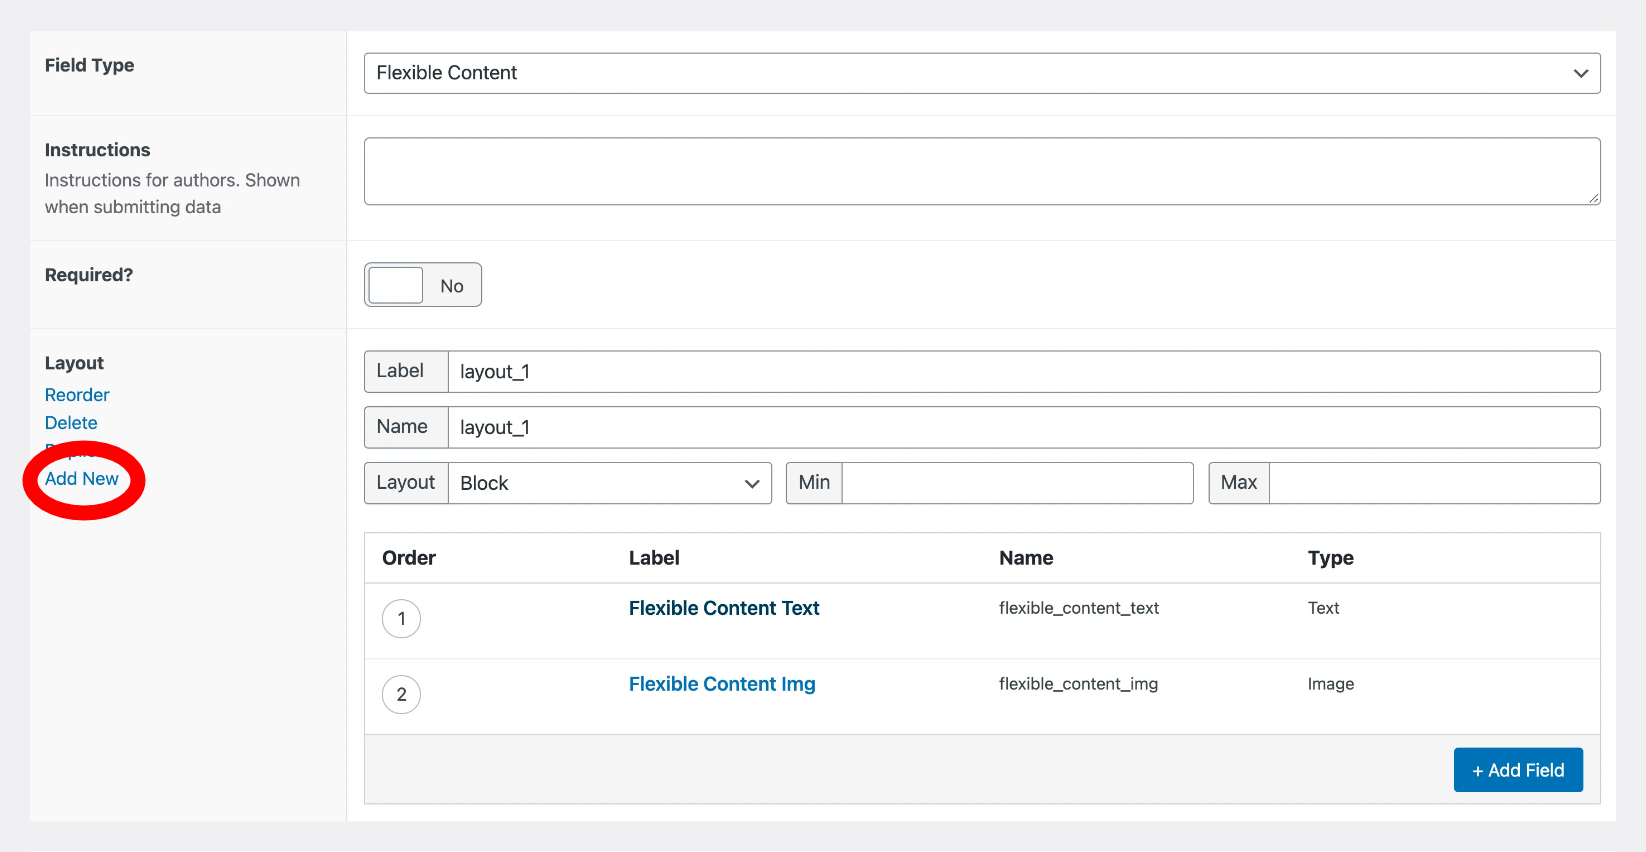The height and width of the screenshot is (852, 1646).
Task: Click the flexible_content_img name cell
Action: [x=1078, y=684]
